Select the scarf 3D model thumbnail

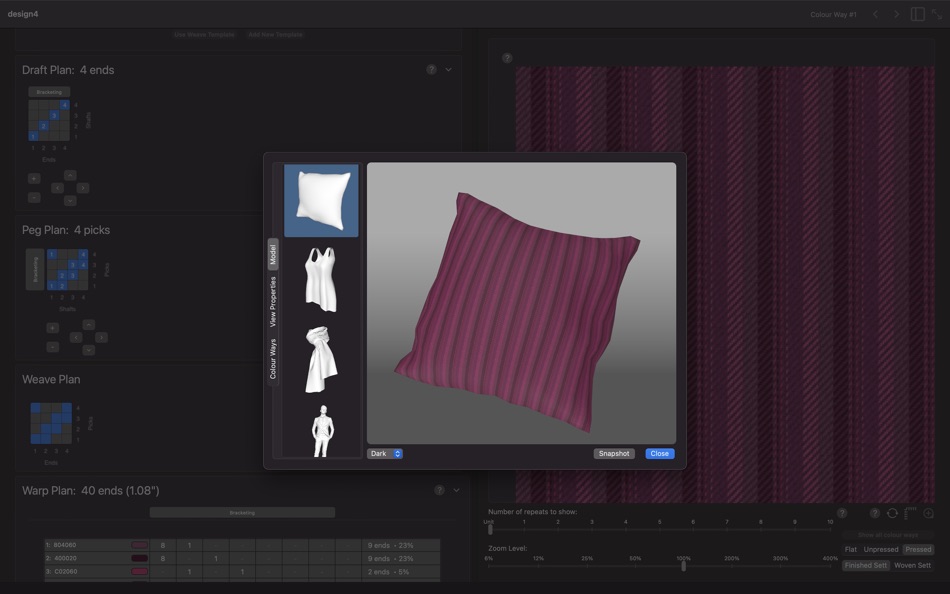click(321, 359)
